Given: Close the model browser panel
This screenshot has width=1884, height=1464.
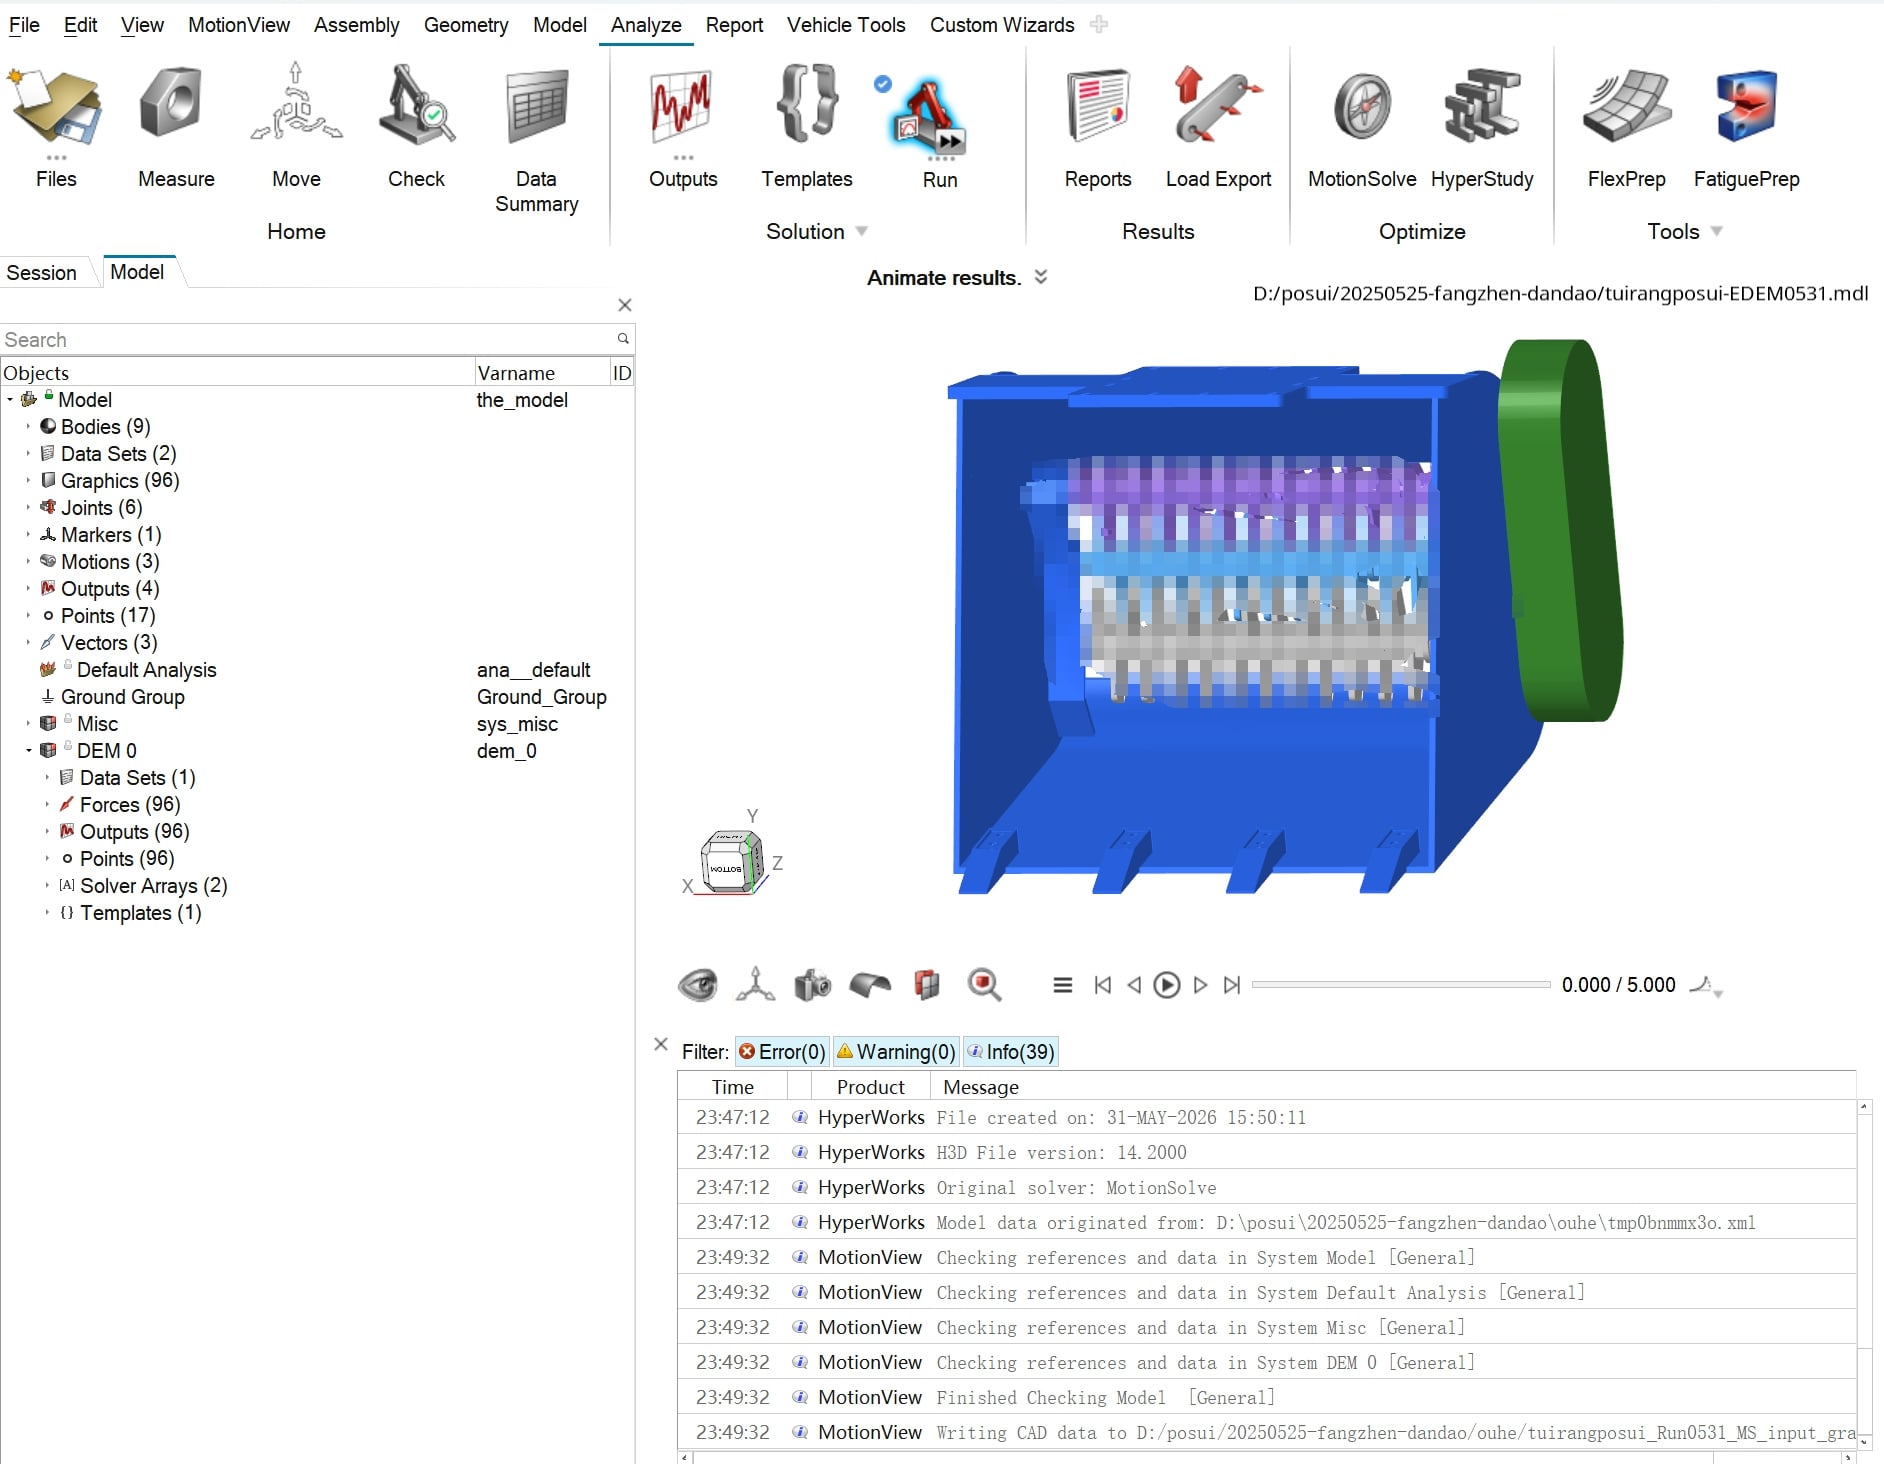Looking at the screenshot, I should coord(625,305).
